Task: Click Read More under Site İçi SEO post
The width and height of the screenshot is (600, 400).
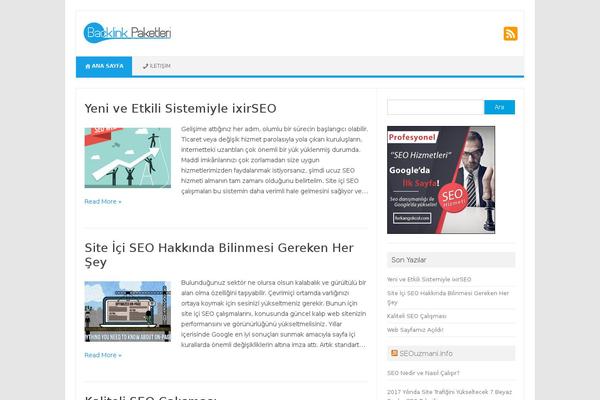Action: pyautogui.click(x=103, y=355)
